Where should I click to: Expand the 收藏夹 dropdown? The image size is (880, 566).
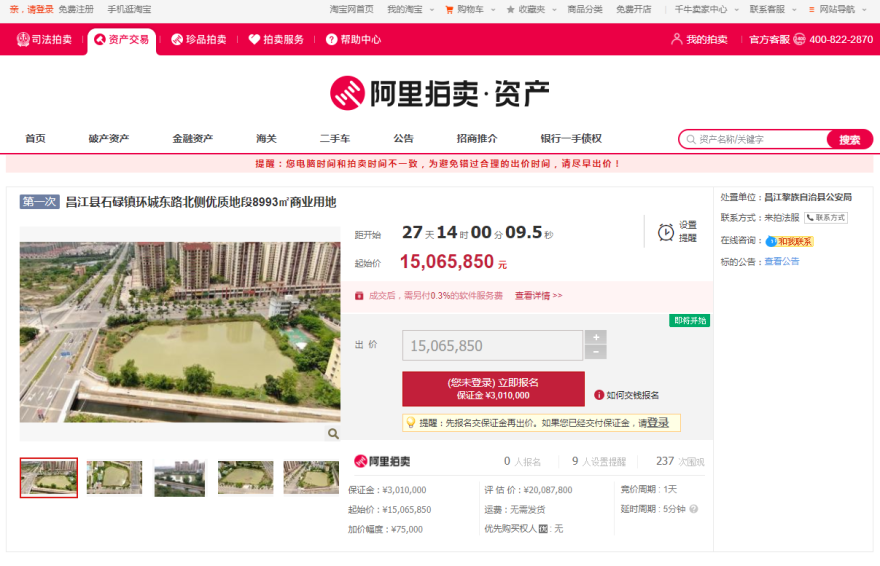[531, 9]
